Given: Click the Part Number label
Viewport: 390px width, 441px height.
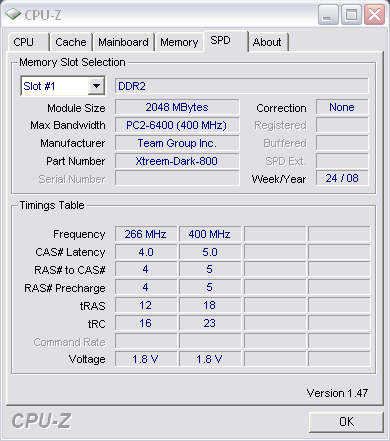Looking at the screenshot, I should (76, 161).
